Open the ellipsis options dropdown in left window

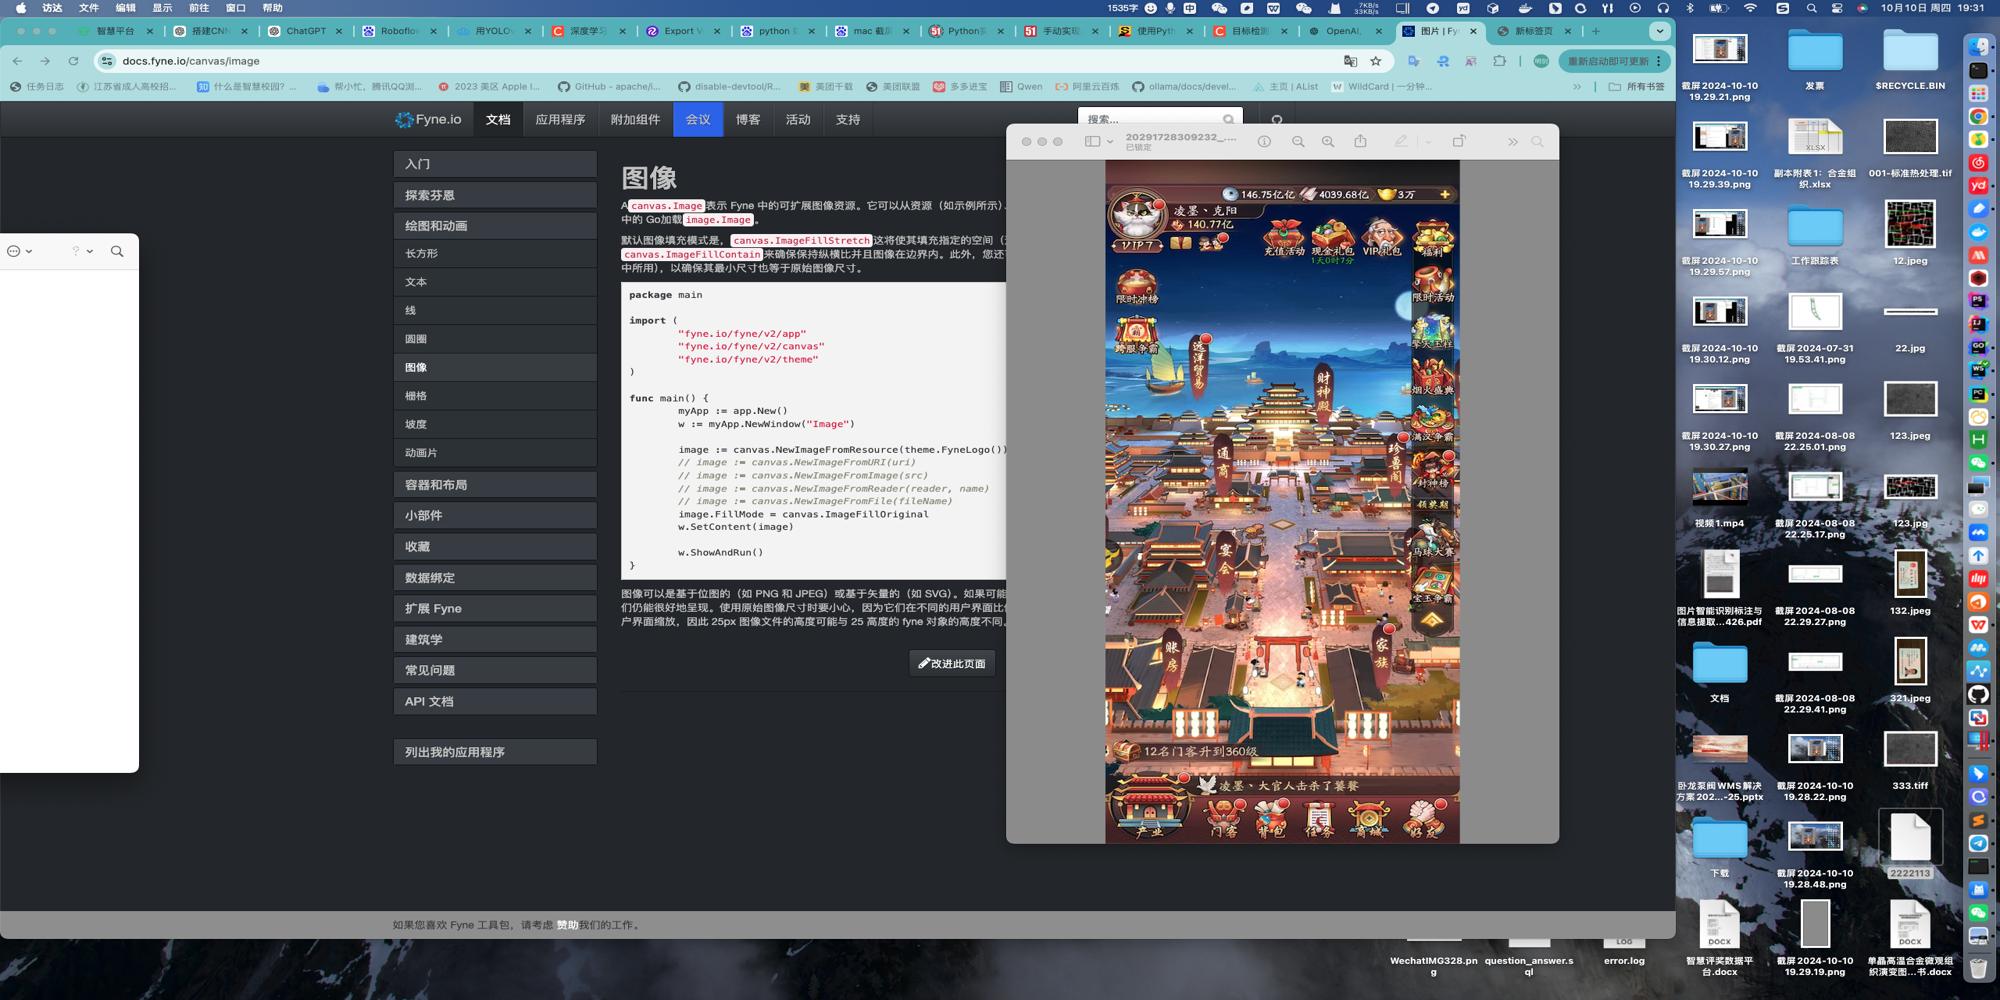20,252
